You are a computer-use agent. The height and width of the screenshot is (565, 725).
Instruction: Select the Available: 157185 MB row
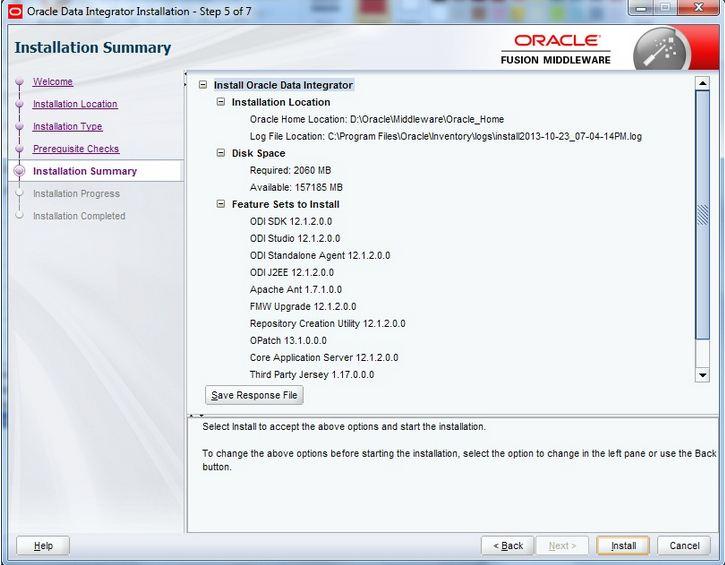click(296, 188)
